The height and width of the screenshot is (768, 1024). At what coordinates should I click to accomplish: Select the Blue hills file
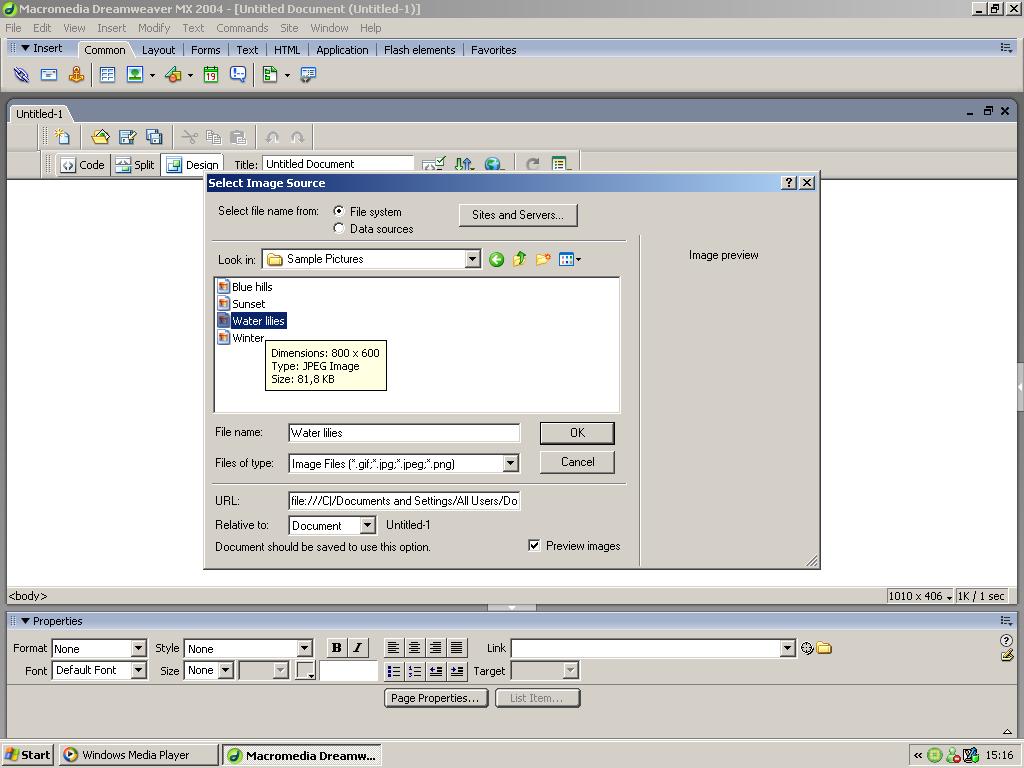[251, 287]
